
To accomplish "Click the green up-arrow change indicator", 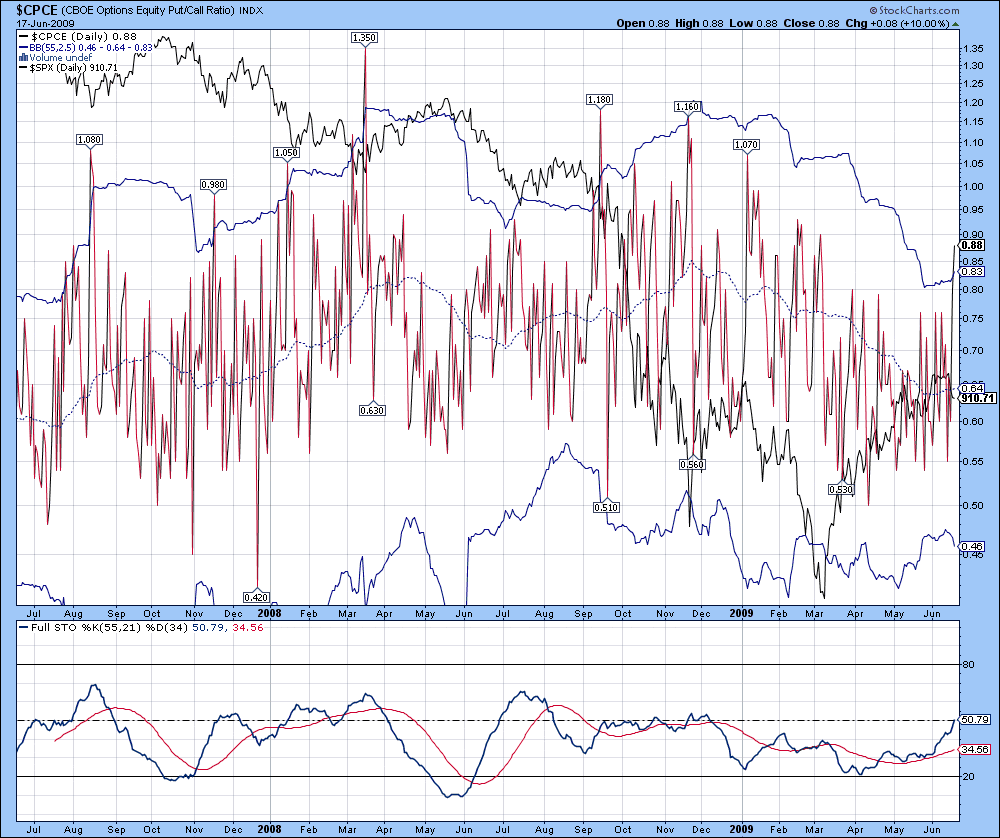I will click(x=955, y=24).
